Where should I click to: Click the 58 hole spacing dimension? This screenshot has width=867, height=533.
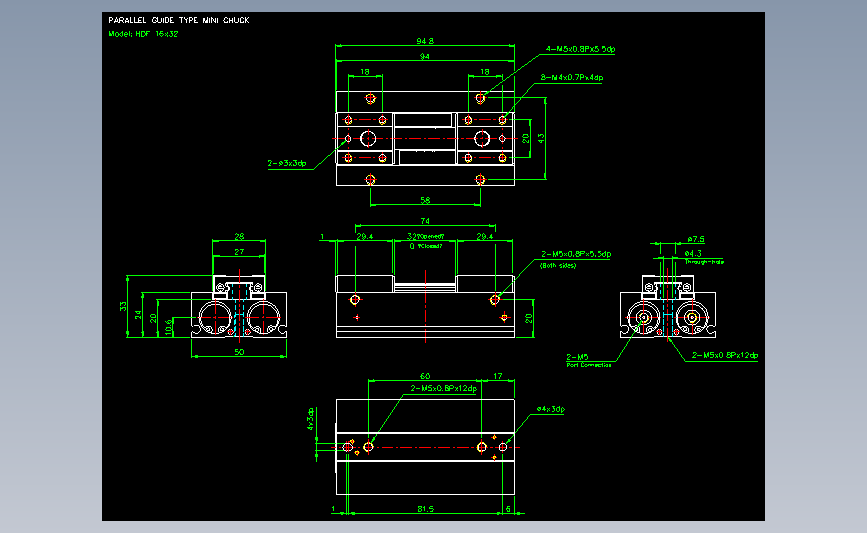(425, 200)
